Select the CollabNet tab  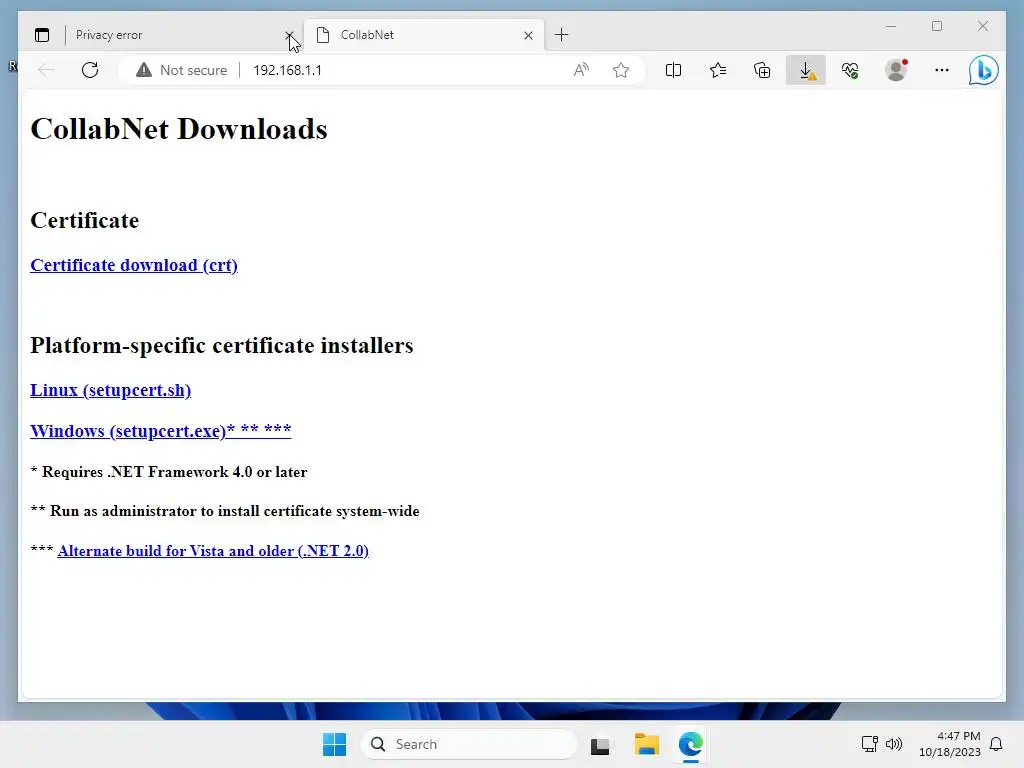pos(424,35)
